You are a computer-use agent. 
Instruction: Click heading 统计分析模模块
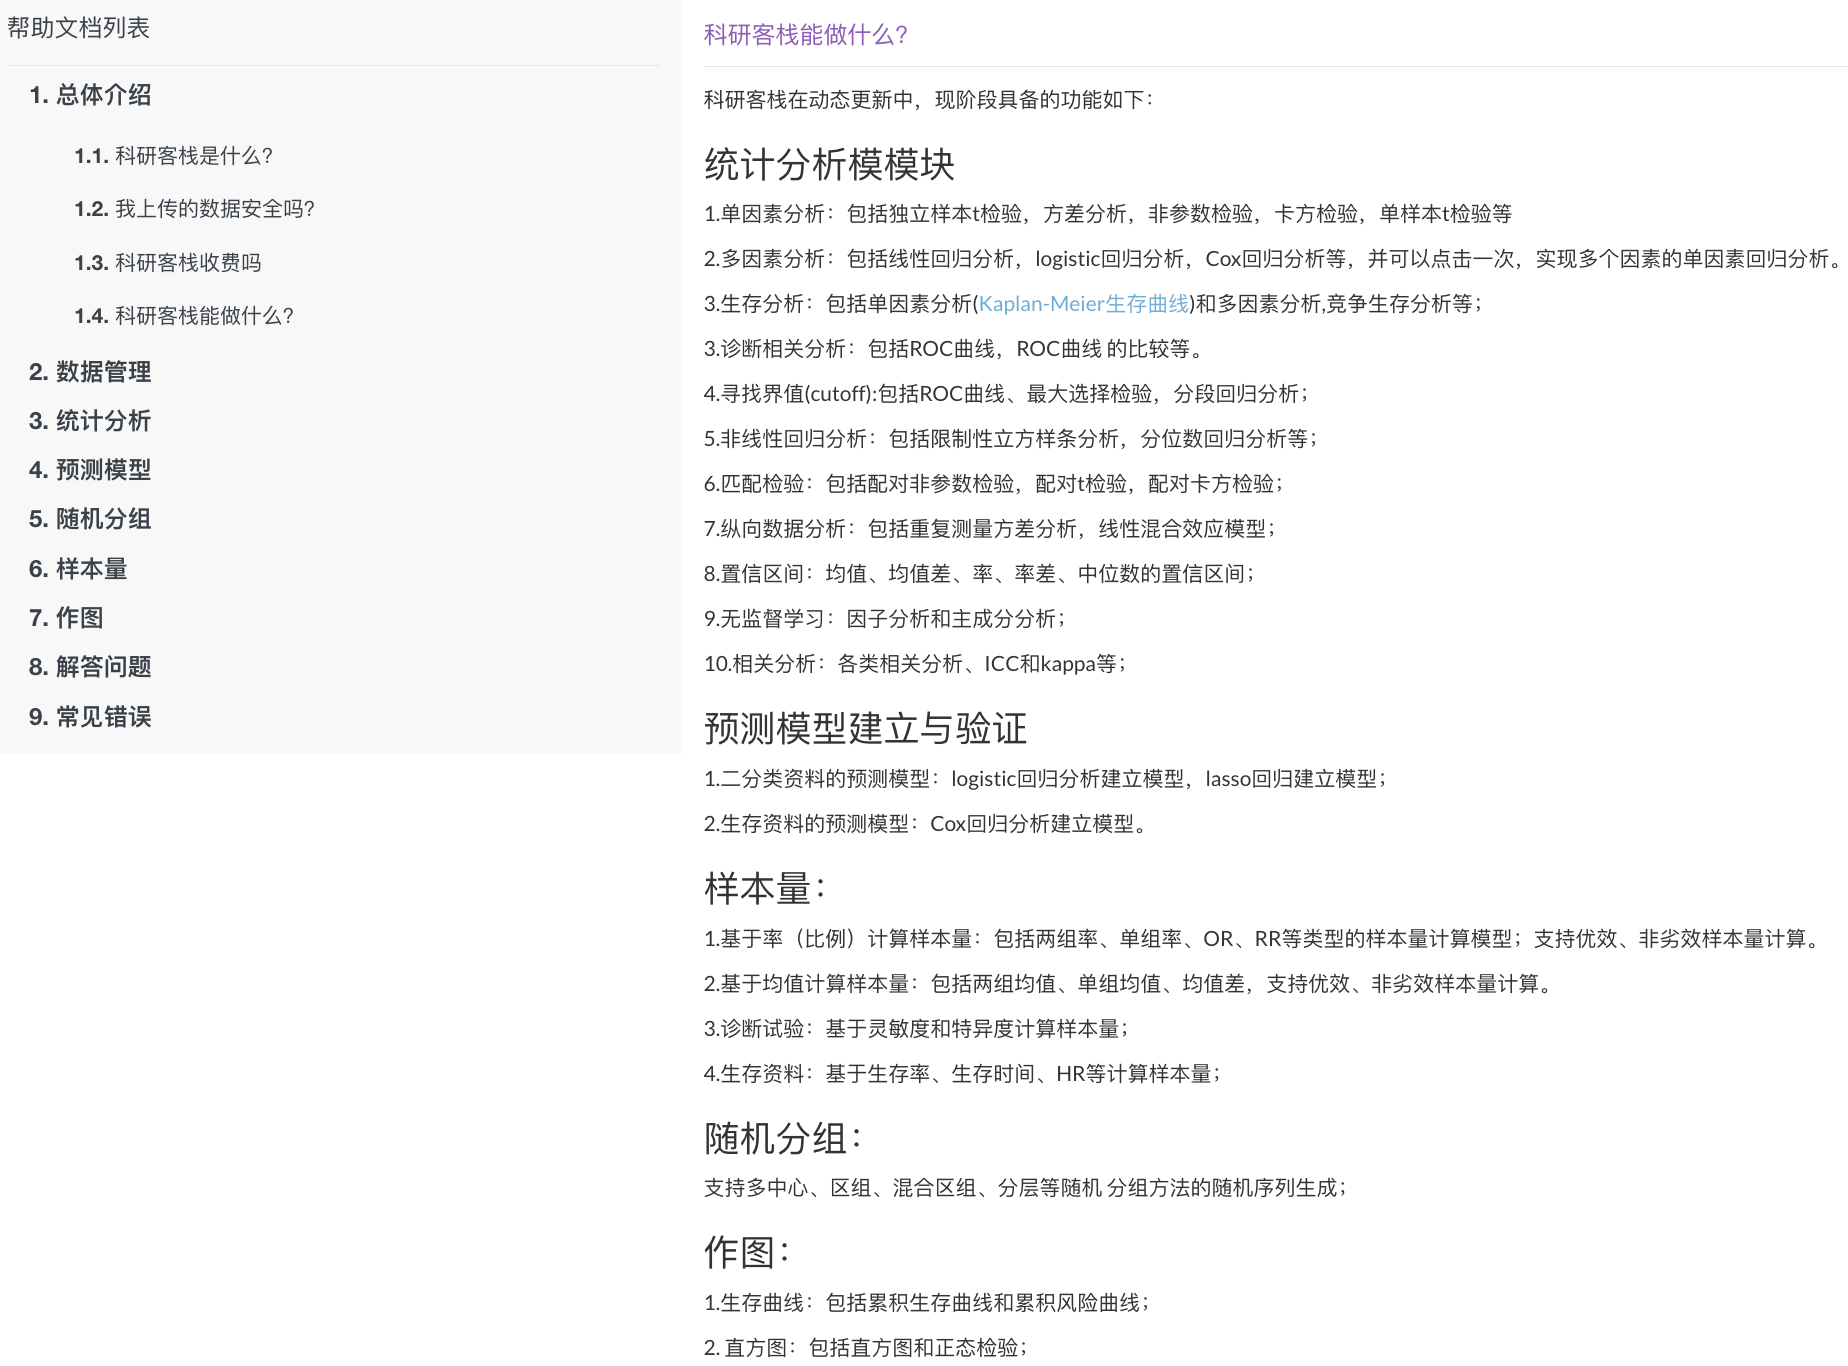point(829,165)
